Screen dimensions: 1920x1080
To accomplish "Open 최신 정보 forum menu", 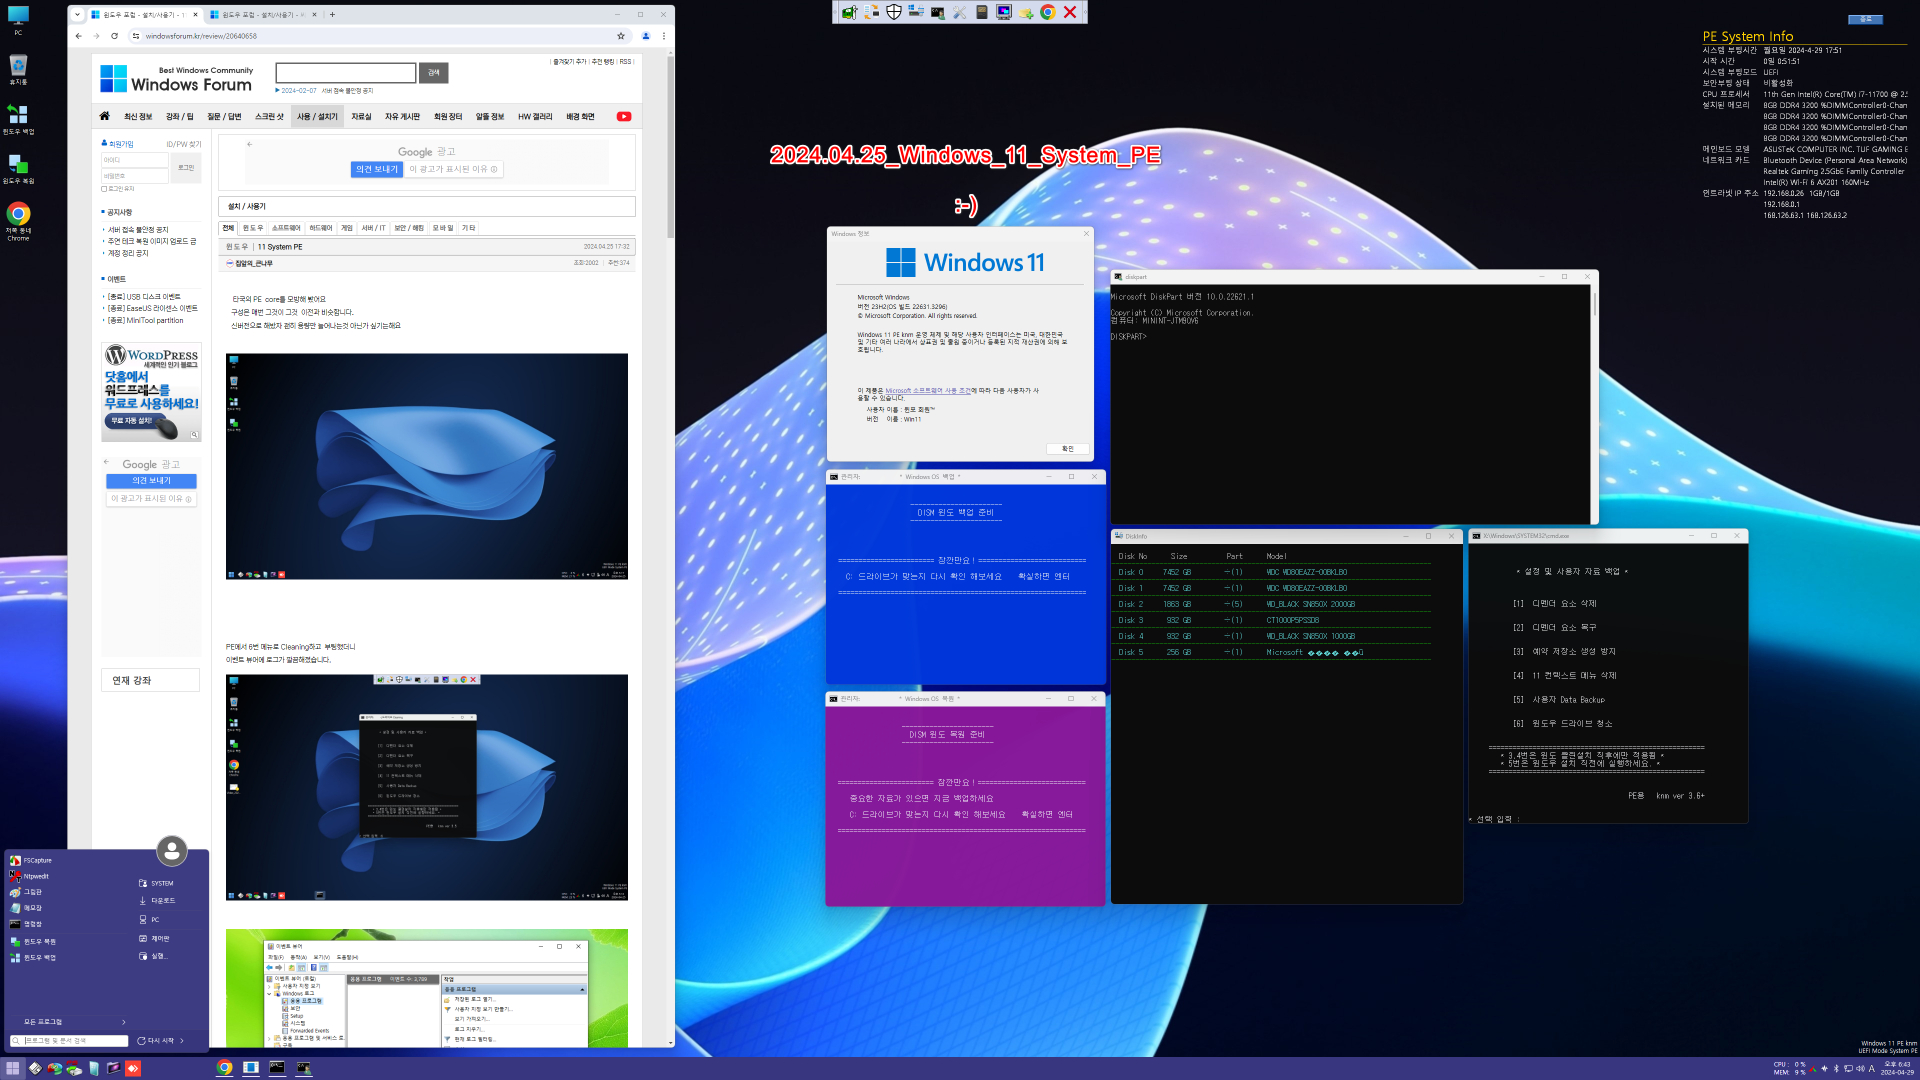I will coord(138,117).
